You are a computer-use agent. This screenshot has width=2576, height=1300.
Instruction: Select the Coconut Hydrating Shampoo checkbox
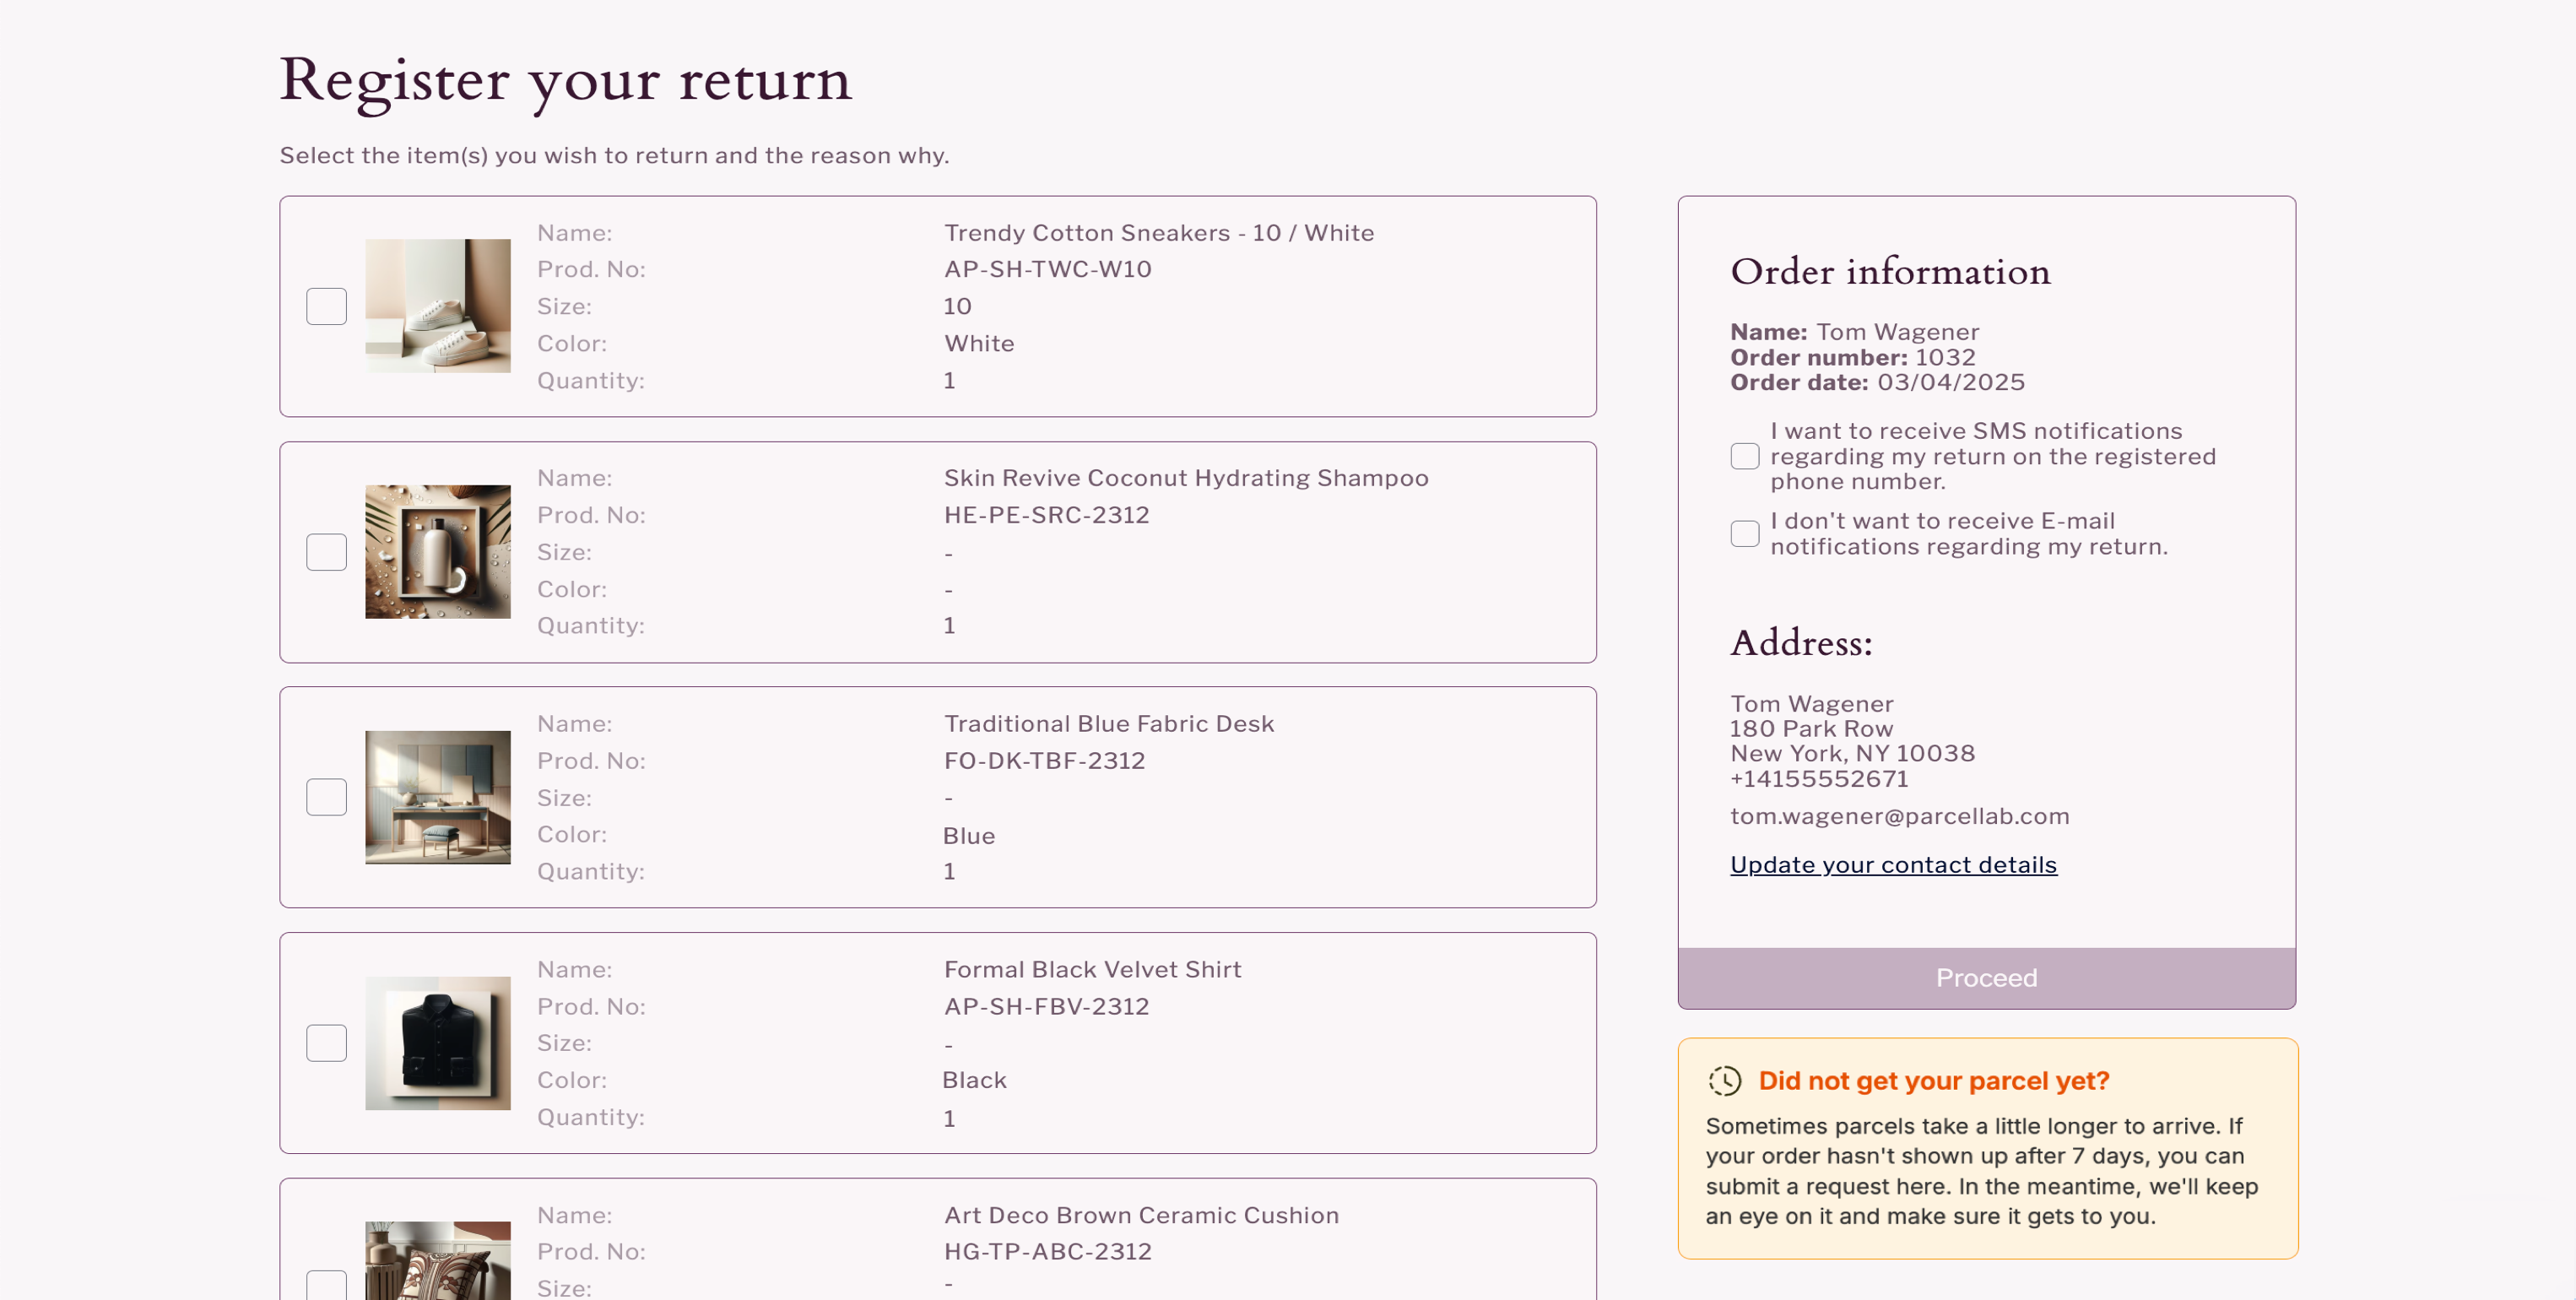326,552
